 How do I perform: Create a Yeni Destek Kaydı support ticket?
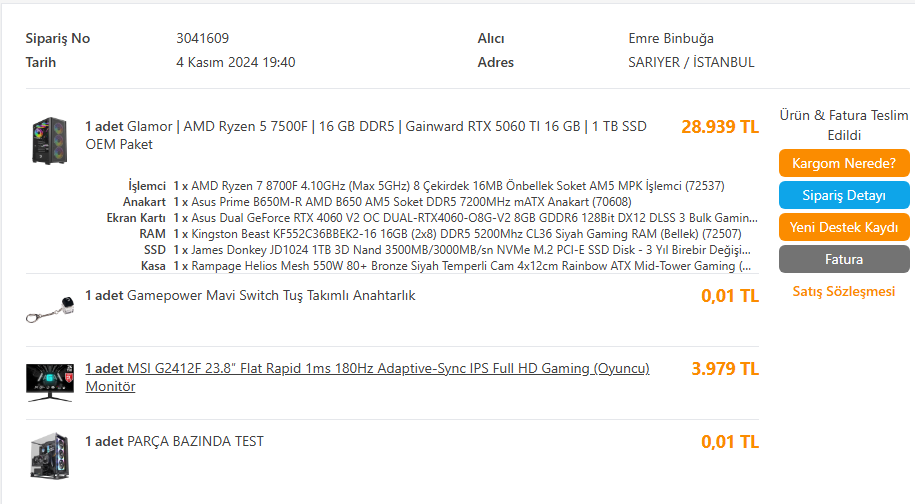click(844, 227)
